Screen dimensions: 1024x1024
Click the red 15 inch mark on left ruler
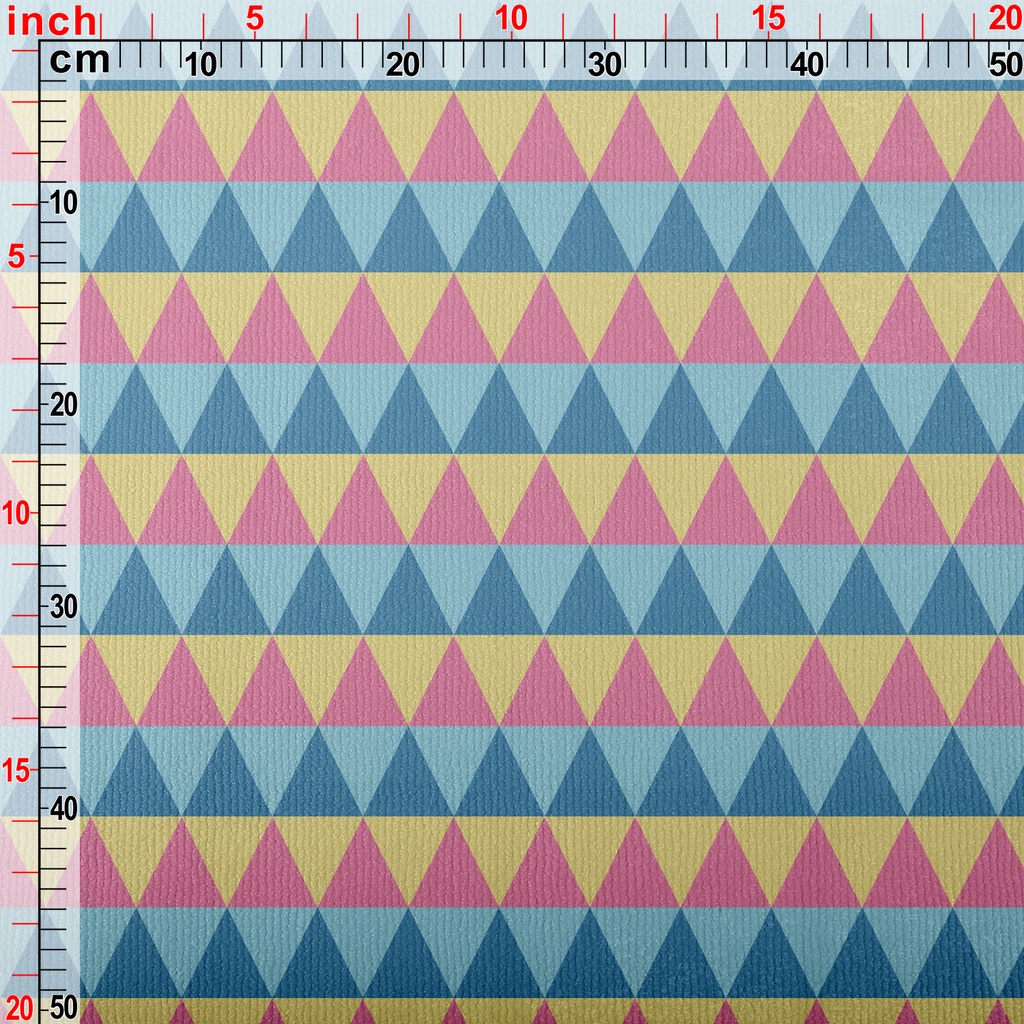[x=16, y=769]
